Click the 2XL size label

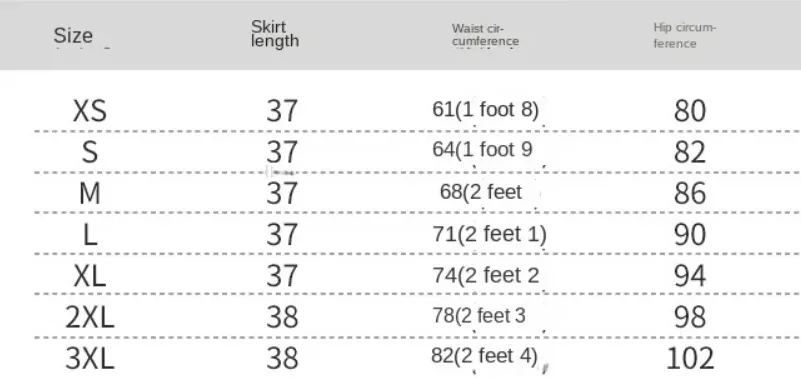tap(90, 318)
